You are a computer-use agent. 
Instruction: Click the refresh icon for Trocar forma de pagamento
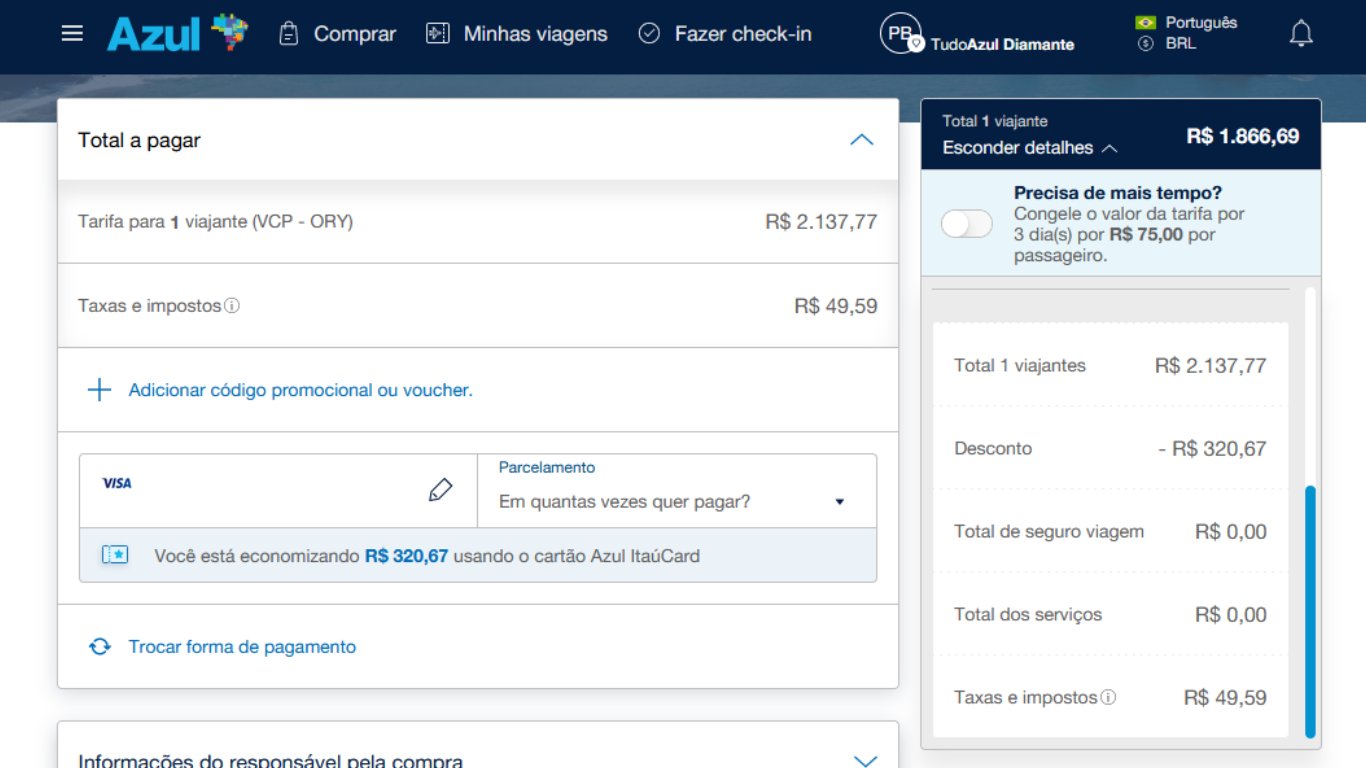point(99,647)
